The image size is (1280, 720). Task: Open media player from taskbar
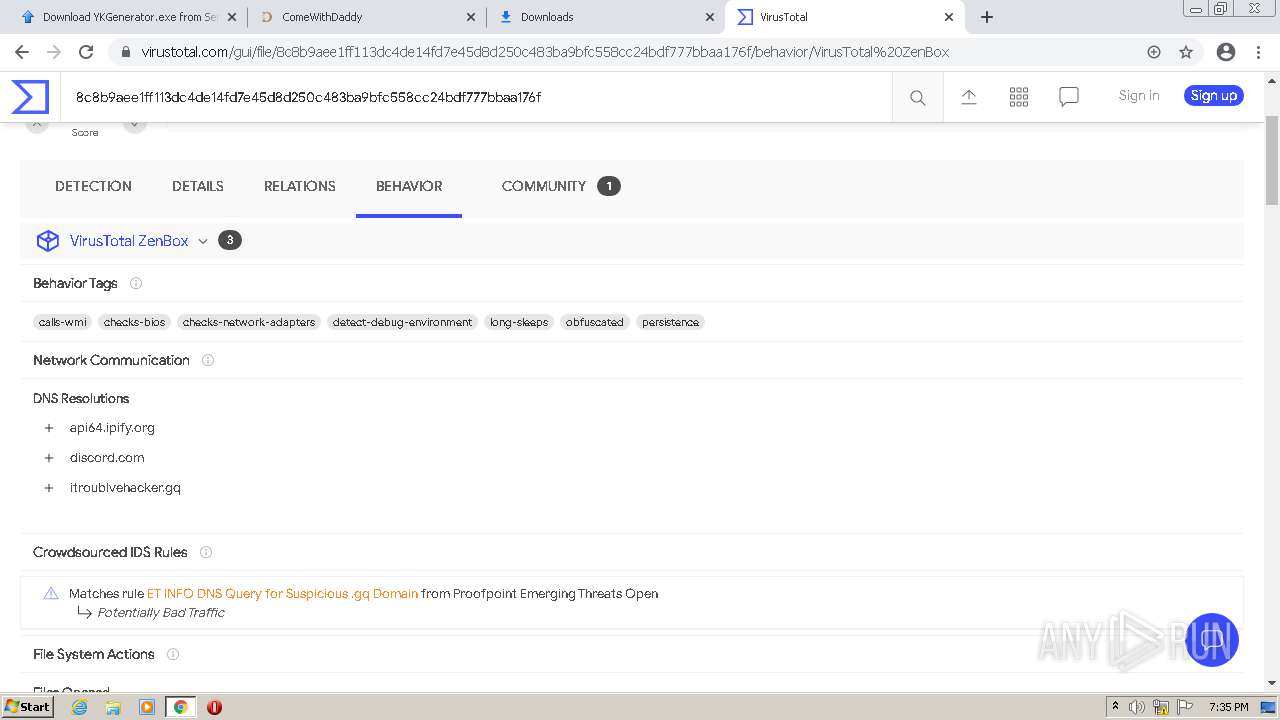coord(147,707)
